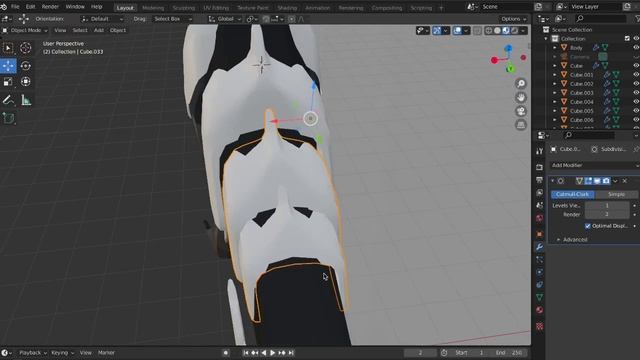This screenshot has height=360, width=640.
Task: Toggle show overlays button
Action: [x=457, y=31]
